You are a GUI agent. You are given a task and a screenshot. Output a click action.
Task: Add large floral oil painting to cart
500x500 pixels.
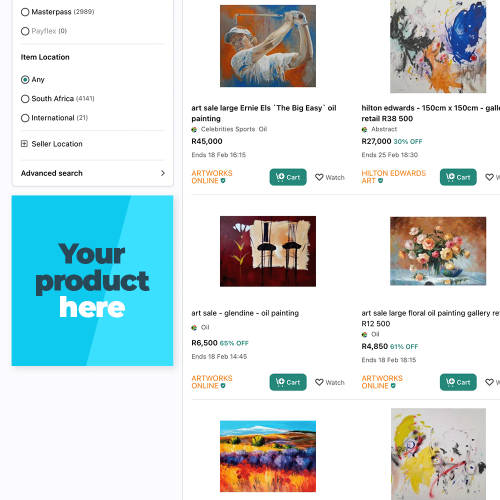click(458, 382)
